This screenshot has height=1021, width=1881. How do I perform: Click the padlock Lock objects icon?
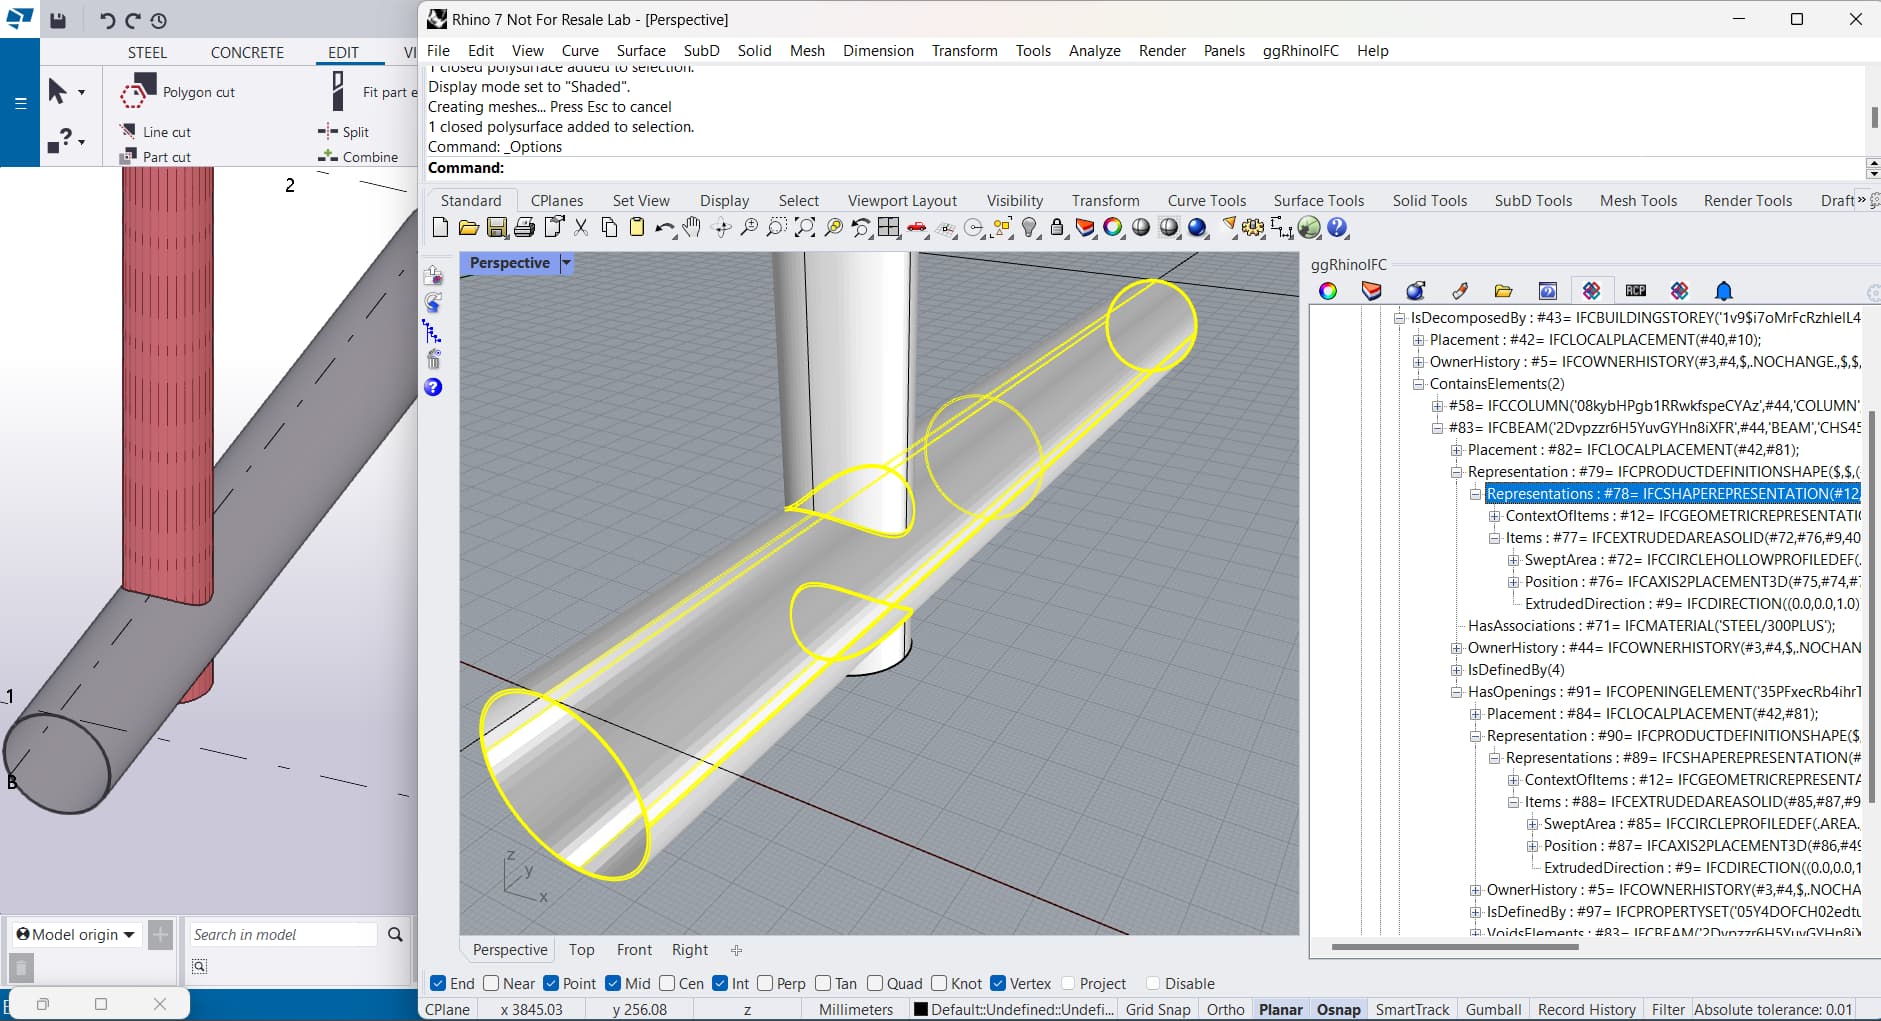click(1057, 228)
